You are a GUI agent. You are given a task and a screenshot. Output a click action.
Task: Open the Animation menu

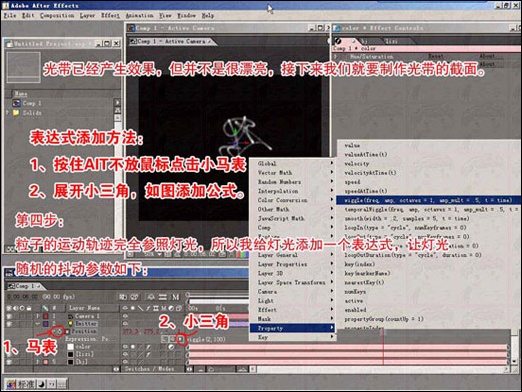click(x=139, y=16)
